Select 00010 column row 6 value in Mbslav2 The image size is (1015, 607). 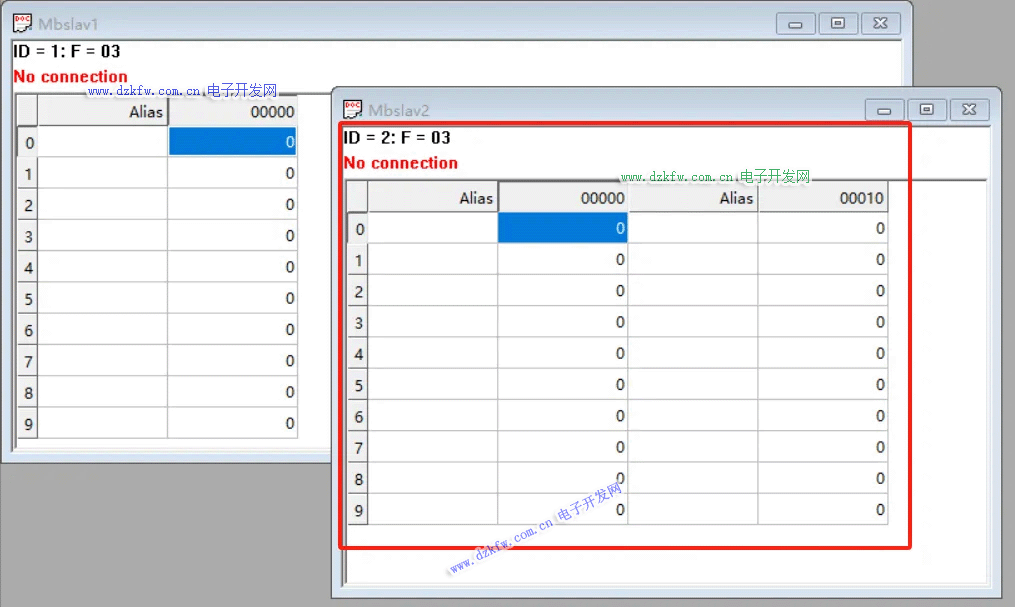(x=823, y=415)
